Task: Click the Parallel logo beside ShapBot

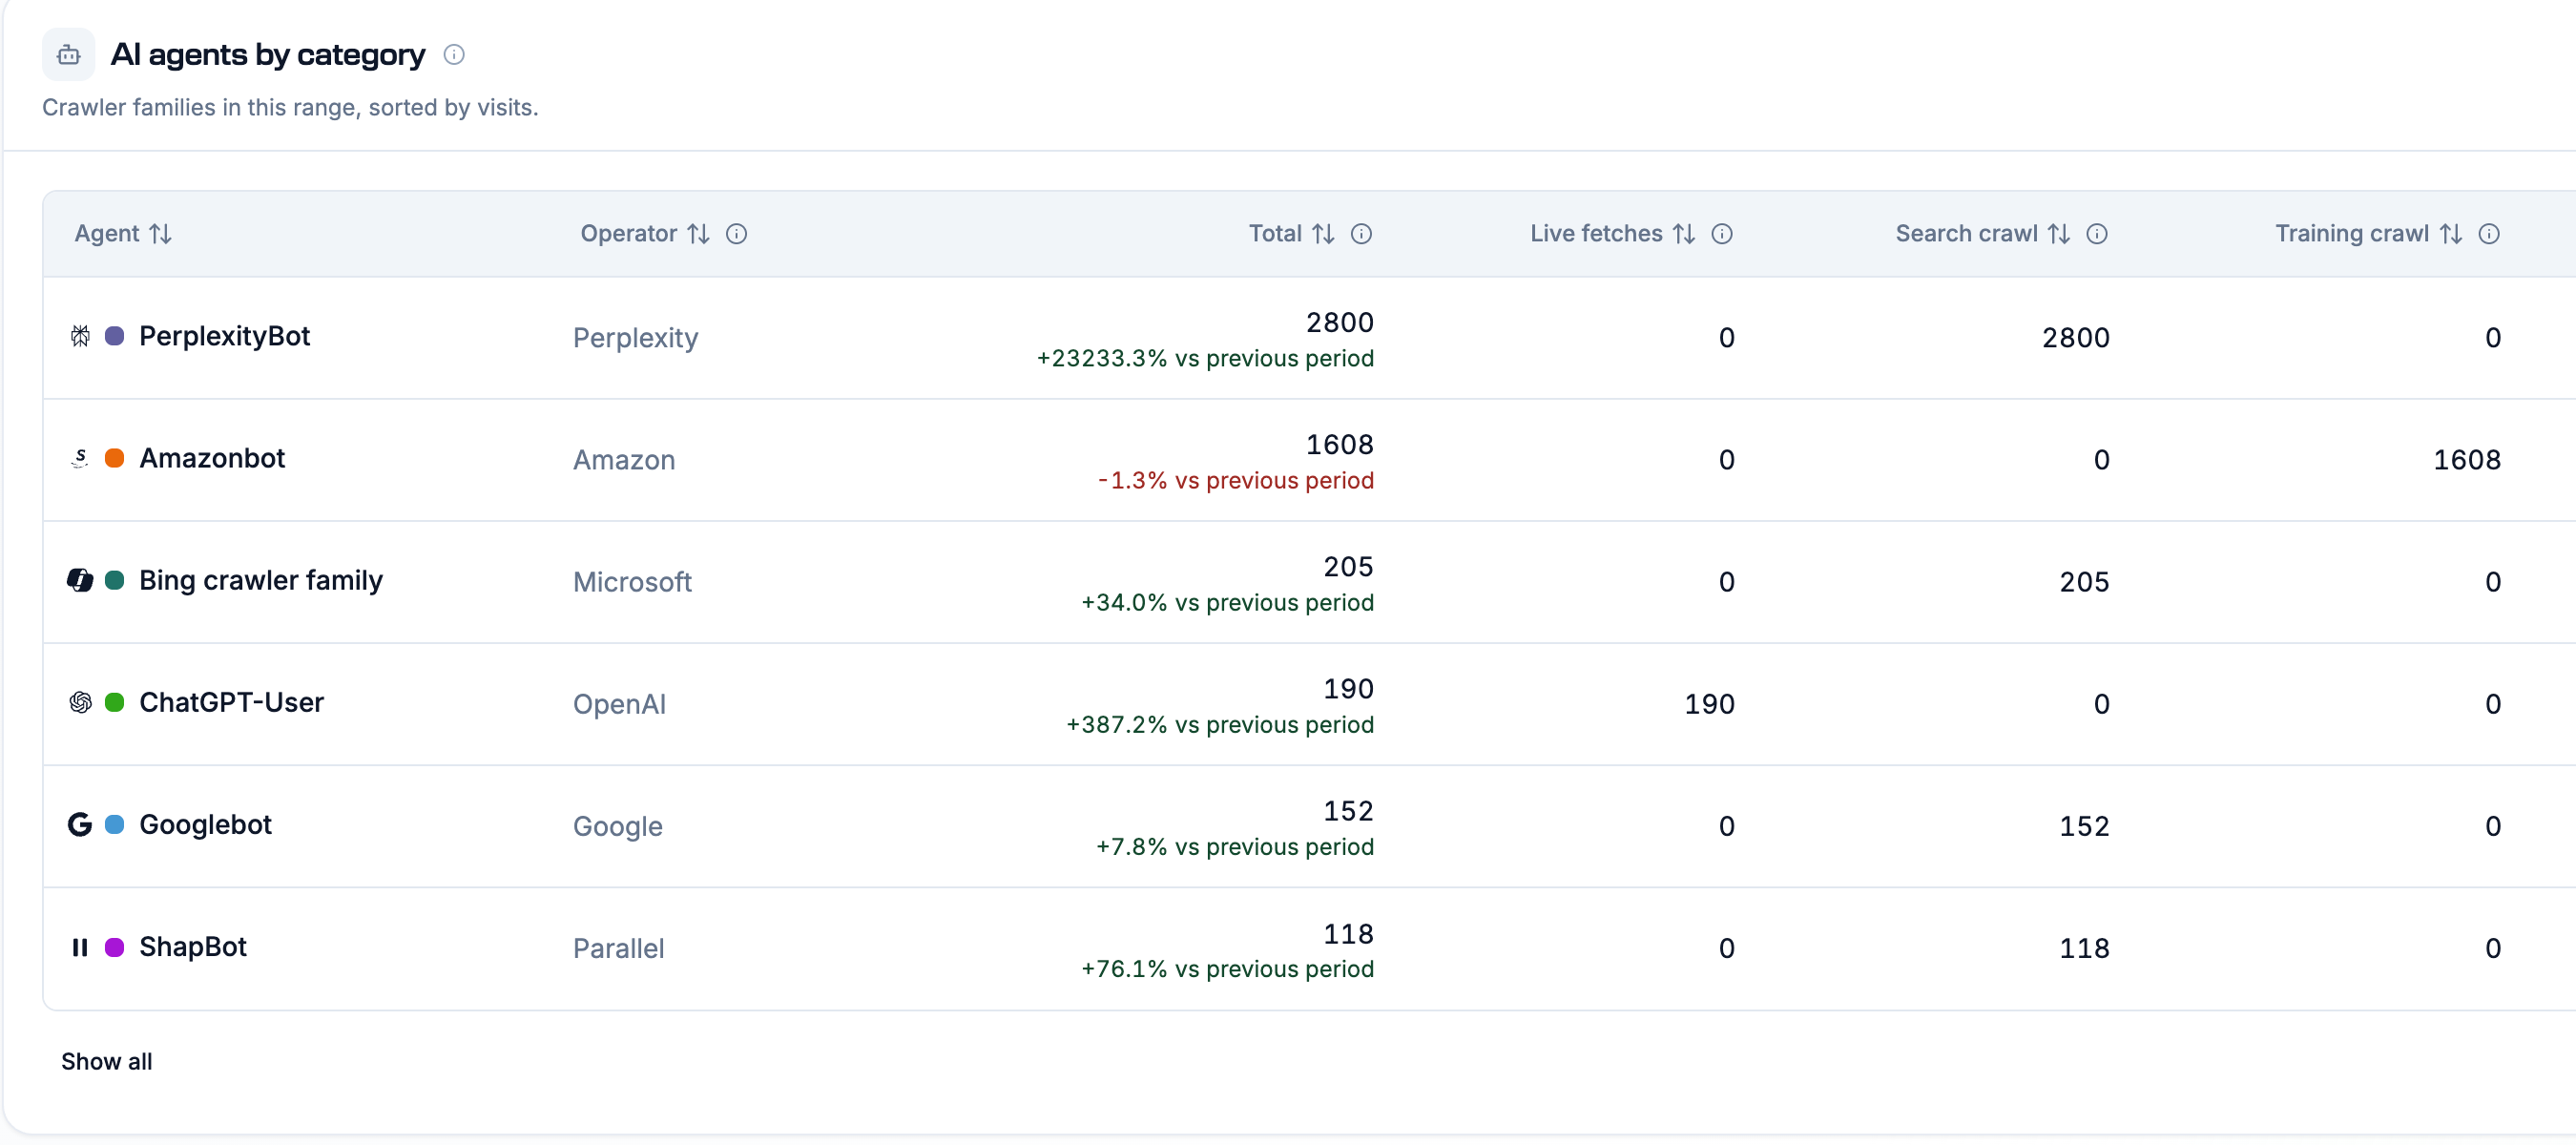Action: (x=80, y=947)
